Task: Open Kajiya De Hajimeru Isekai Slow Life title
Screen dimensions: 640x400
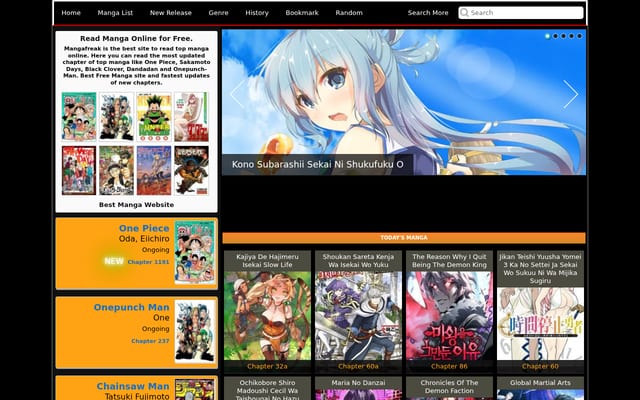Action: (x=267, y=261)
